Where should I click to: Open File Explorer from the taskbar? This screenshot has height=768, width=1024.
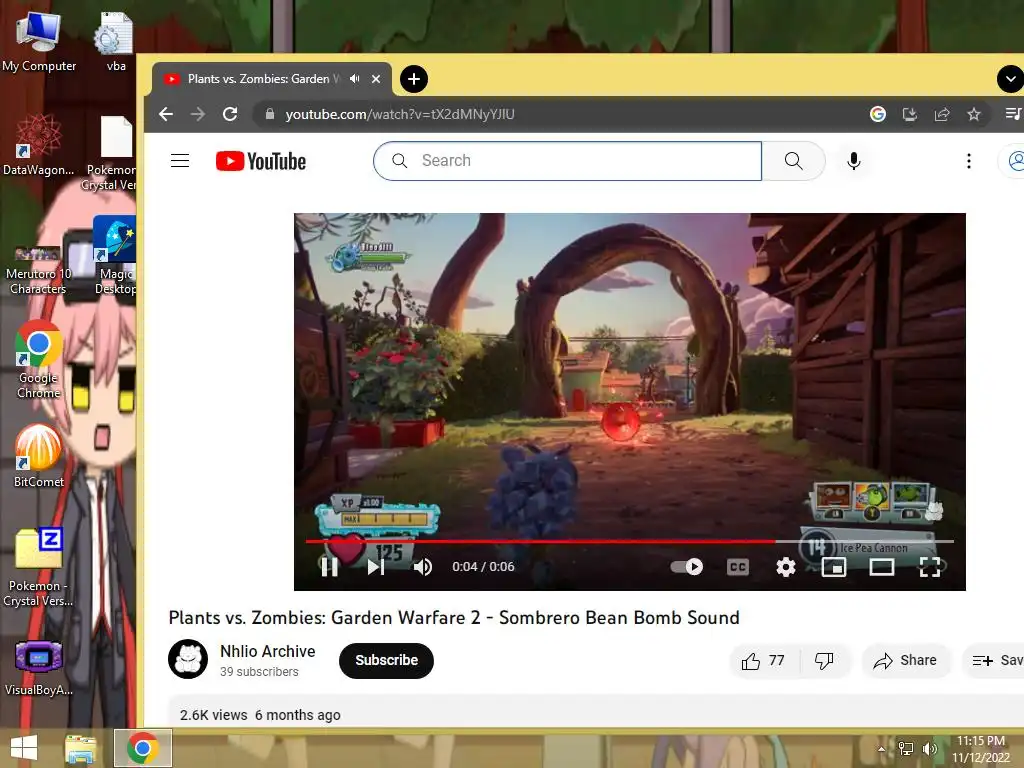tap(81, 748)
